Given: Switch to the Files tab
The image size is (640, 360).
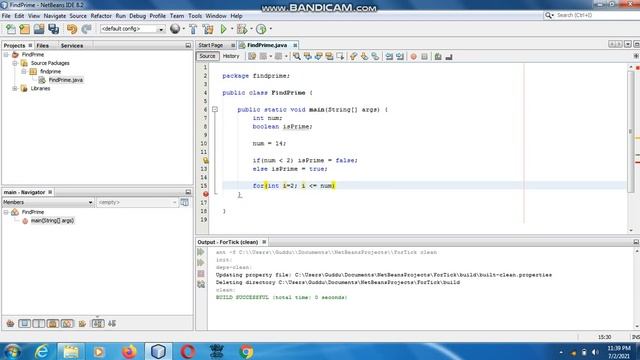Looking at the screenshot, I should [42, 46].
